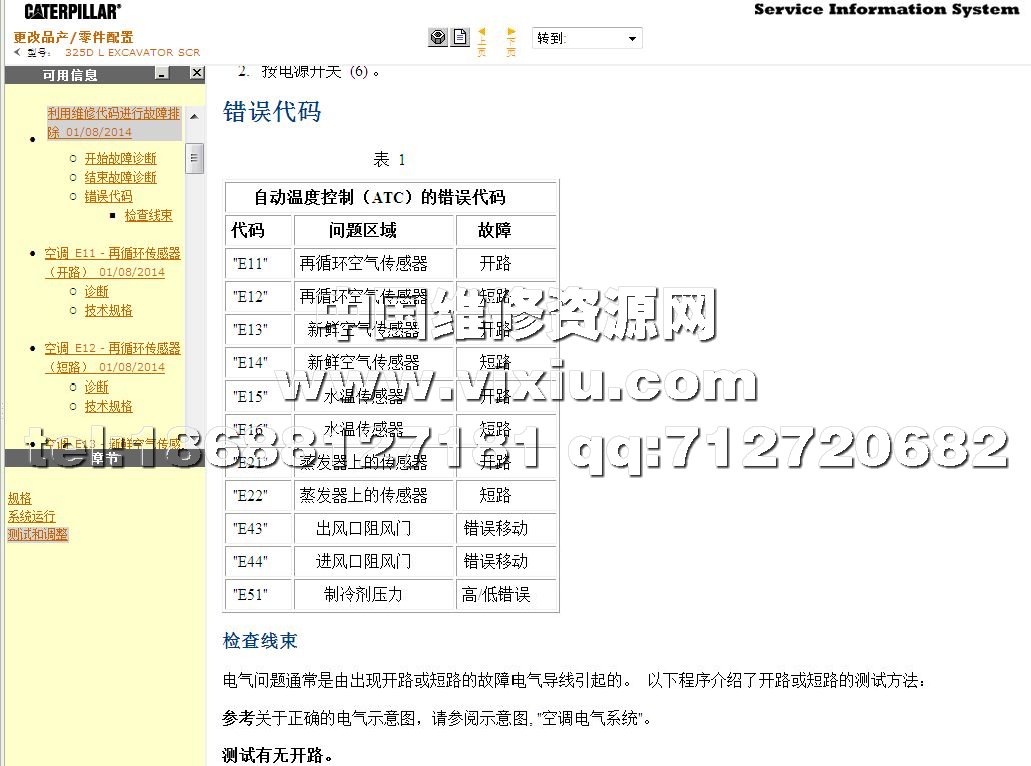Click the document page icon in the toolbar
Viewport: 1031px width, 766px height.
(460, 38)
